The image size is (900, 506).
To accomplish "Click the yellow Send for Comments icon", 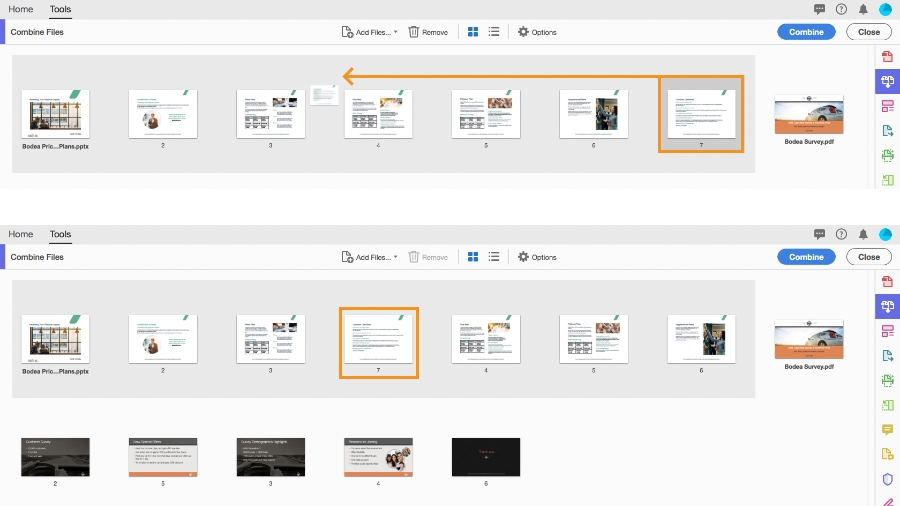I will coord(887,454).
